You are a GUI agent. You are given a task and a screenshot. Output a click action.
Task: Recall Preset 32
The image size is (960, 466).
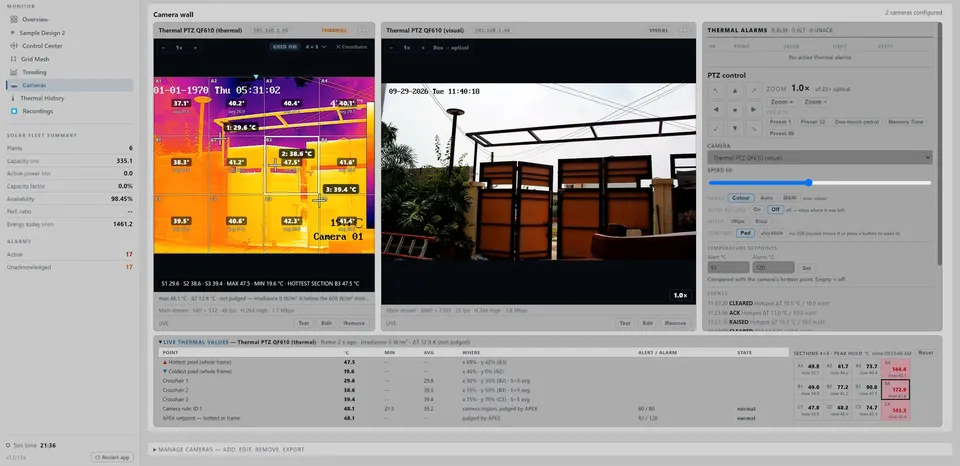pos(813,122)
